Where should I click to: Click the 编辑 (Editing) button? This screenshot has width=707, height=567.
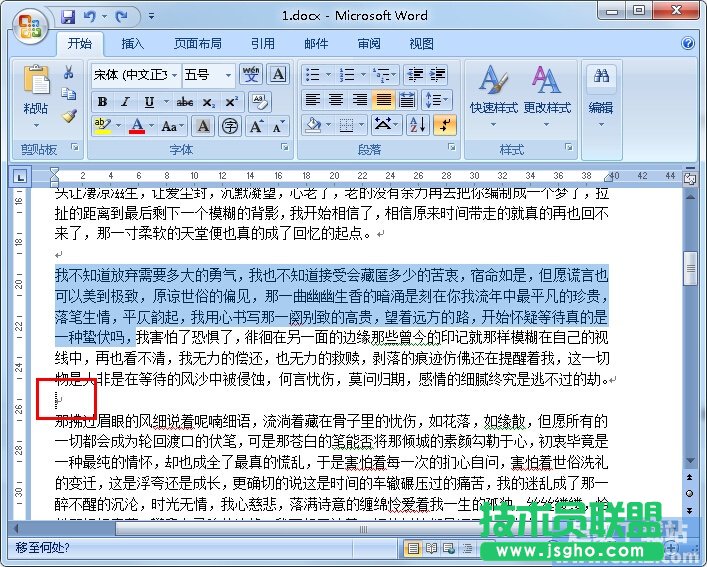tap(600, 93)
